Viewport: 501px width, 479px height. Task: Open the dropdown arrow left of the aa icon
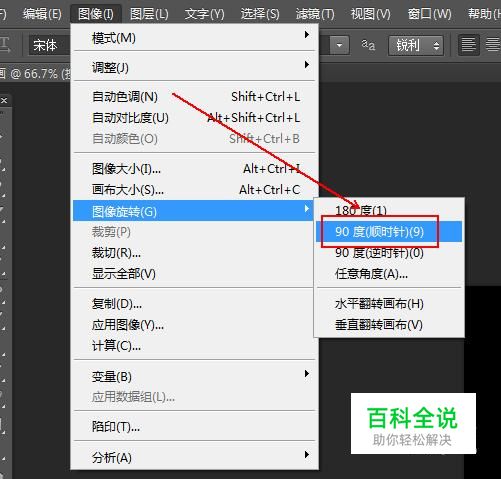coord(340,45)
